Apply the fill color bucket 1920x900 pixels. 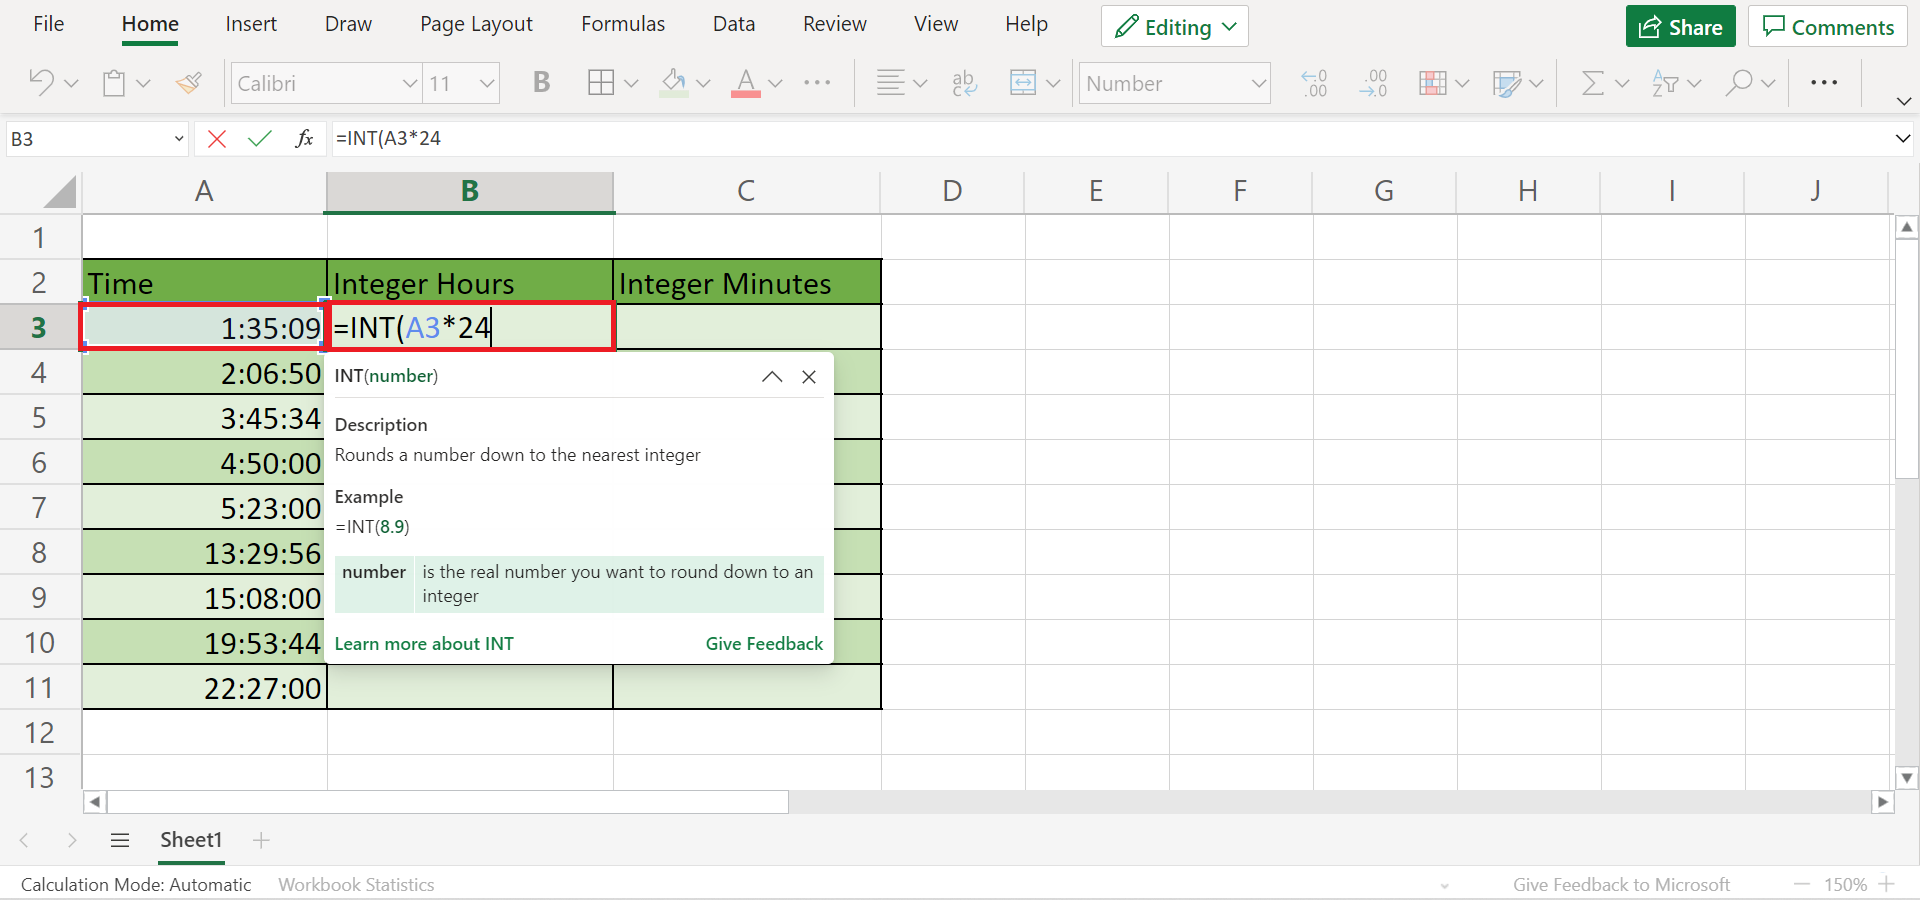[x=674, y=83]
